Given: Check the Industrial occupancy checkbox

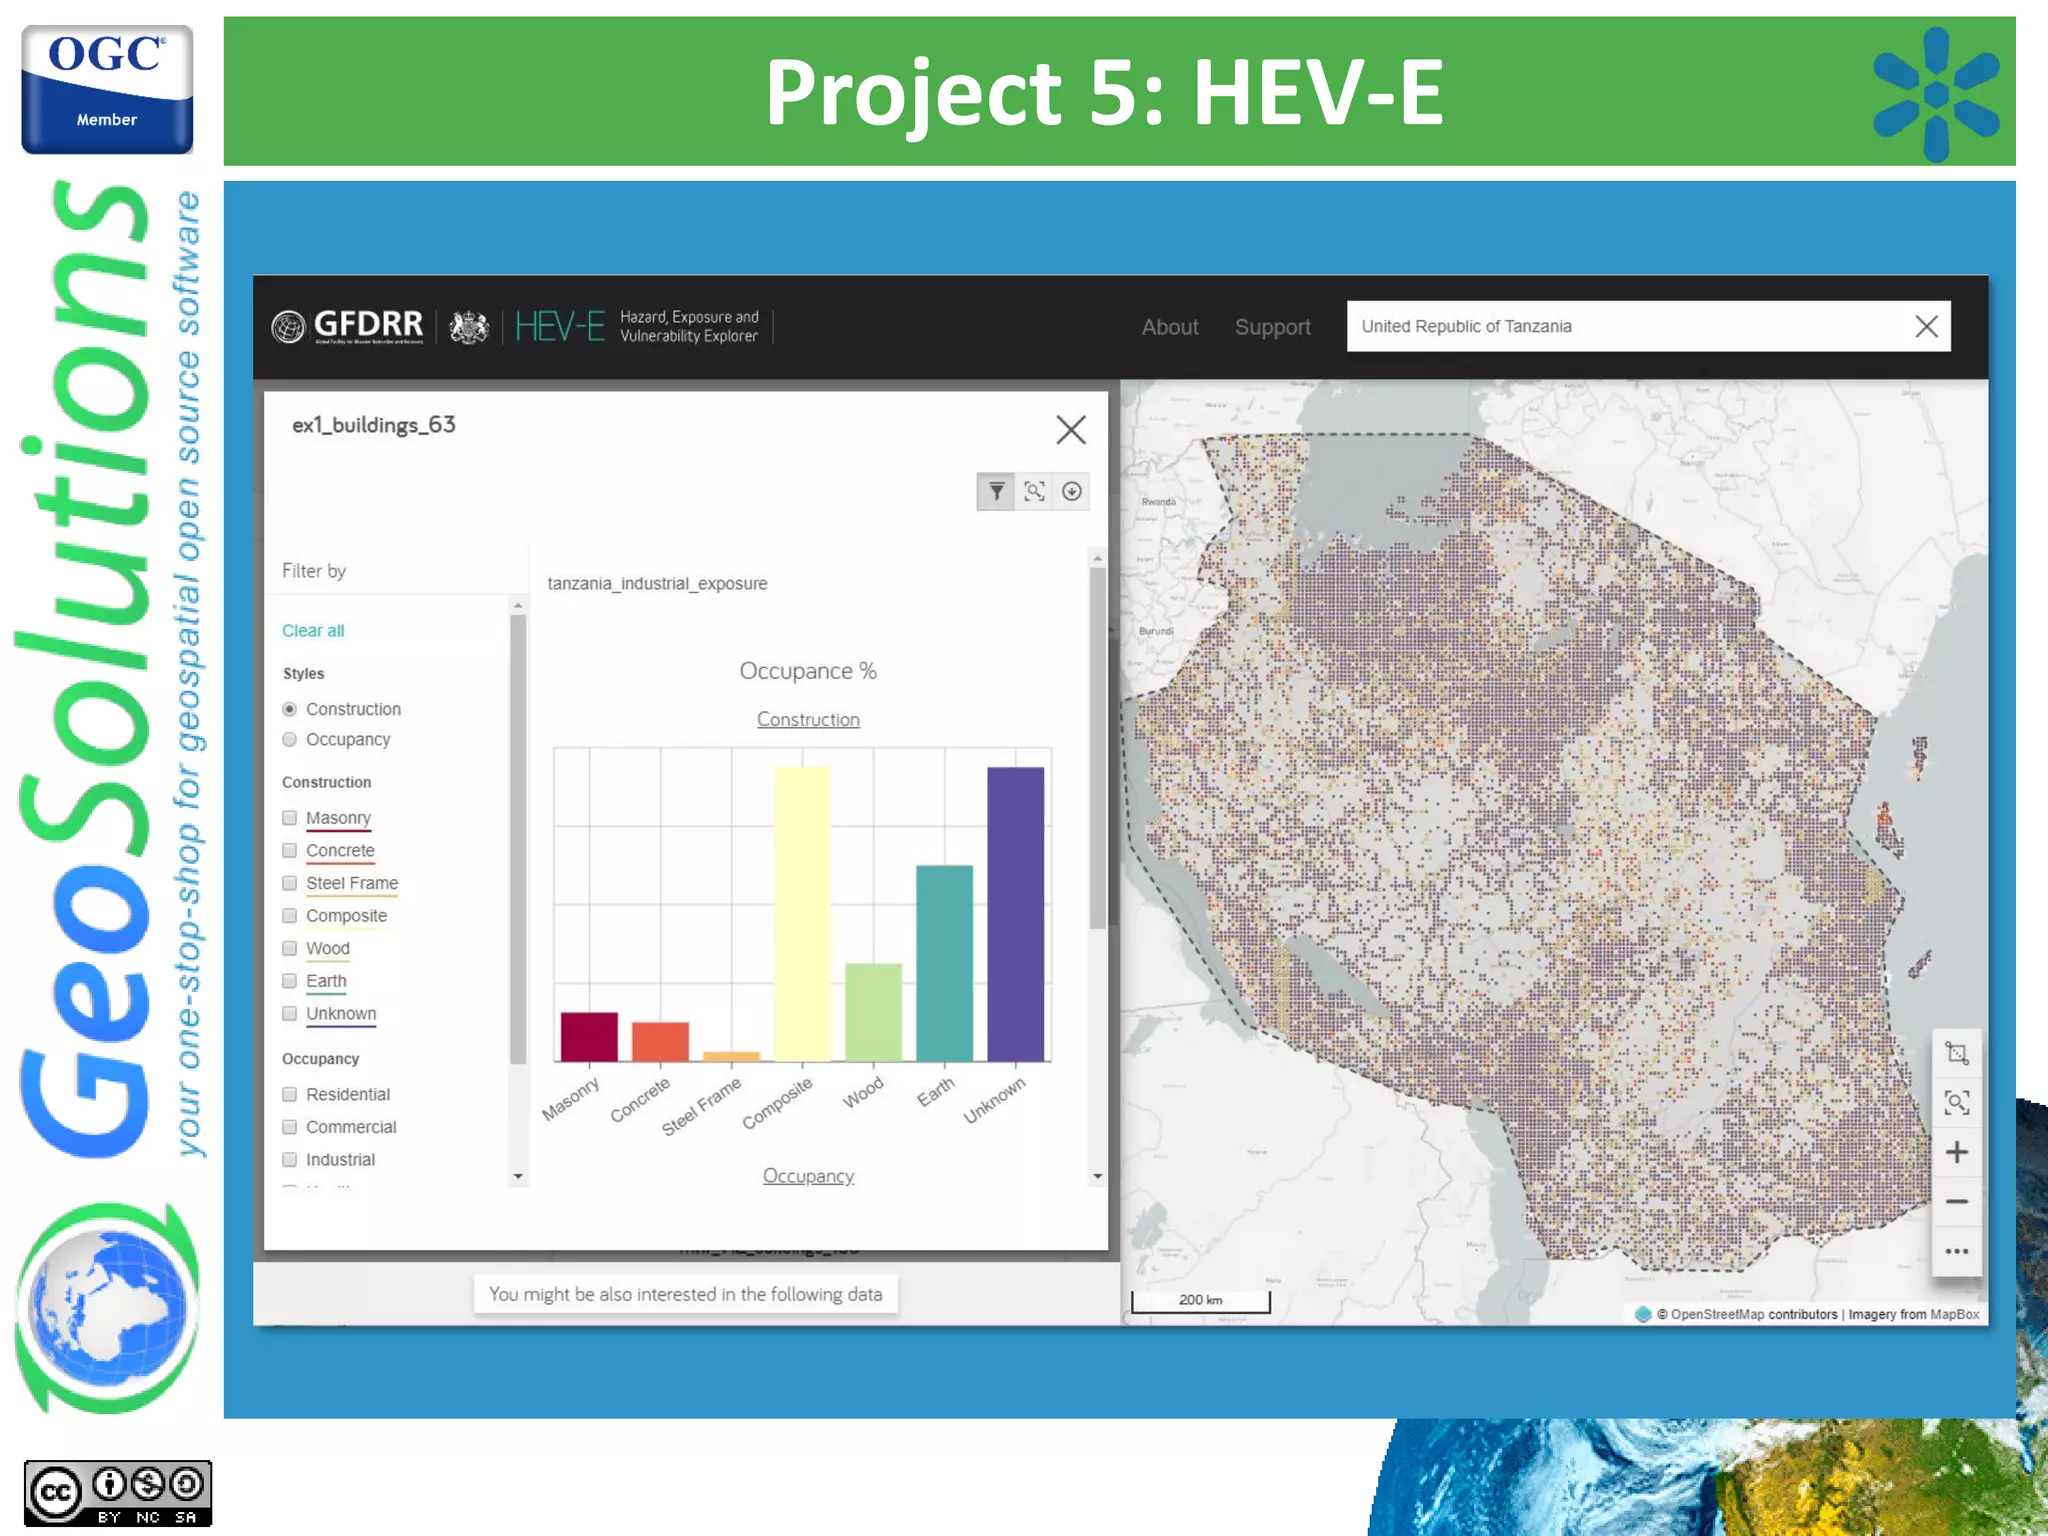Looking at the screenshot, I should coord(290,1160).
